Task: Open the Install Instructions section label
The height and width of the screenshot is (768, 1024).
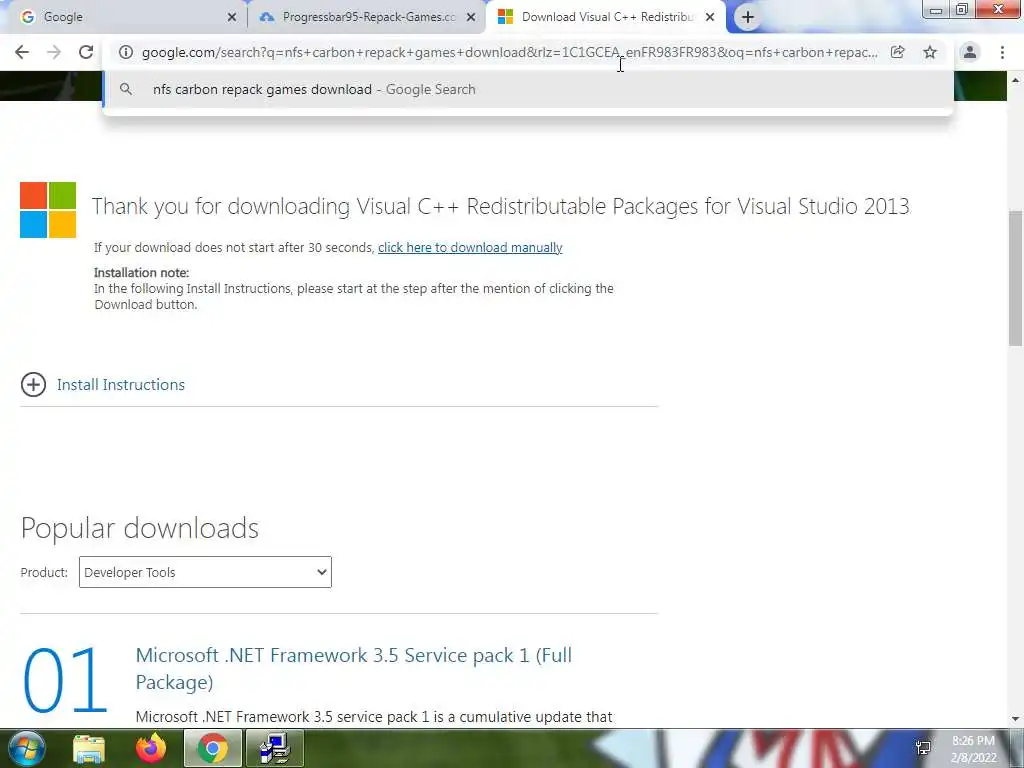Action: point(121,385)
